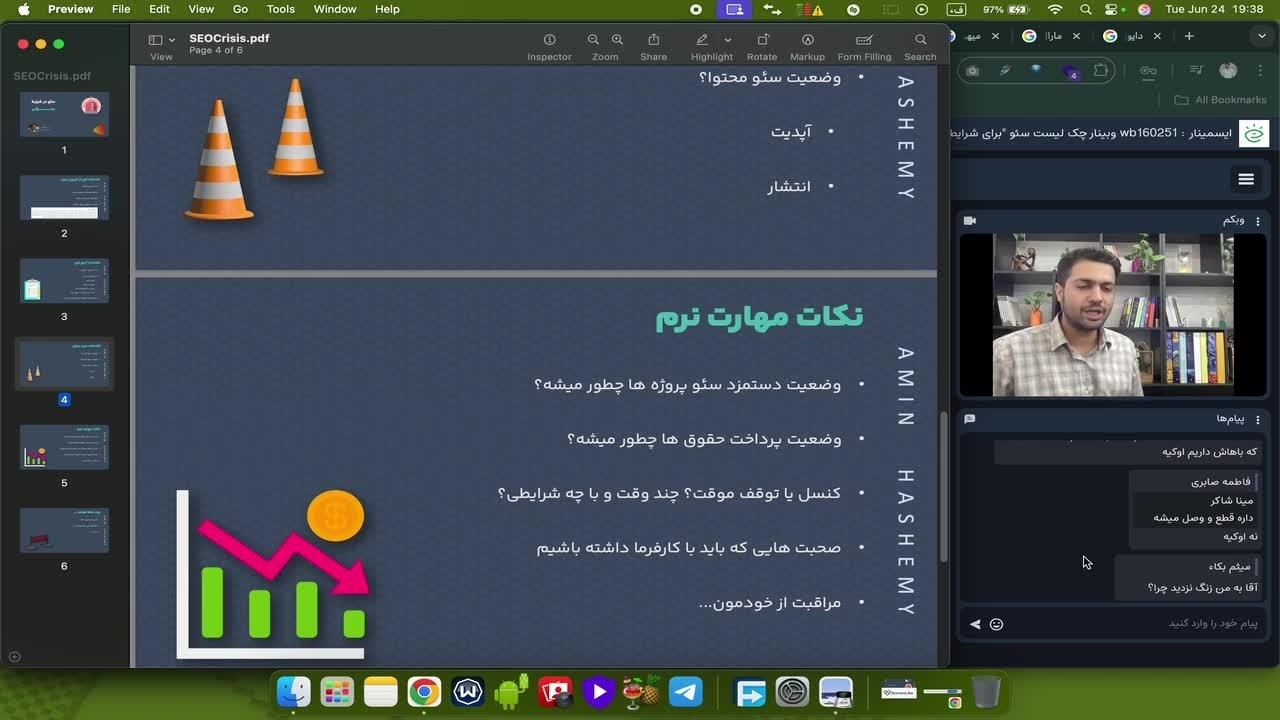Open Chrome media controls icon
This screenshot has height=720, width=1280.
click(1196, 70)
